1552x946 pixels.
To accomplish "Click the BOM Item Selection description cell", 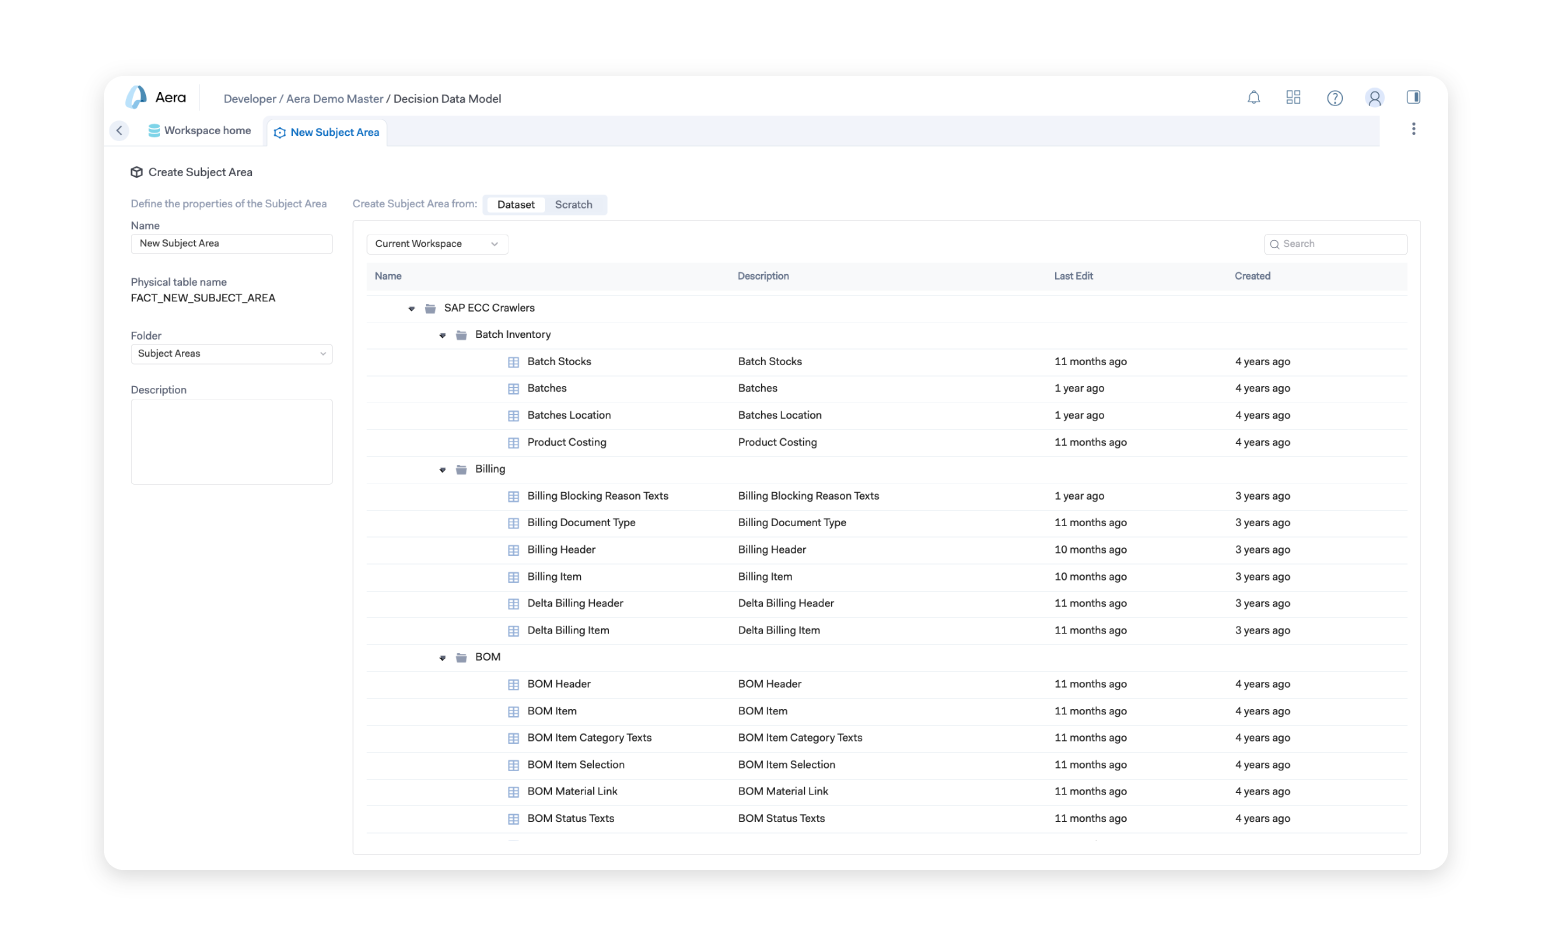I will point(786,765).
